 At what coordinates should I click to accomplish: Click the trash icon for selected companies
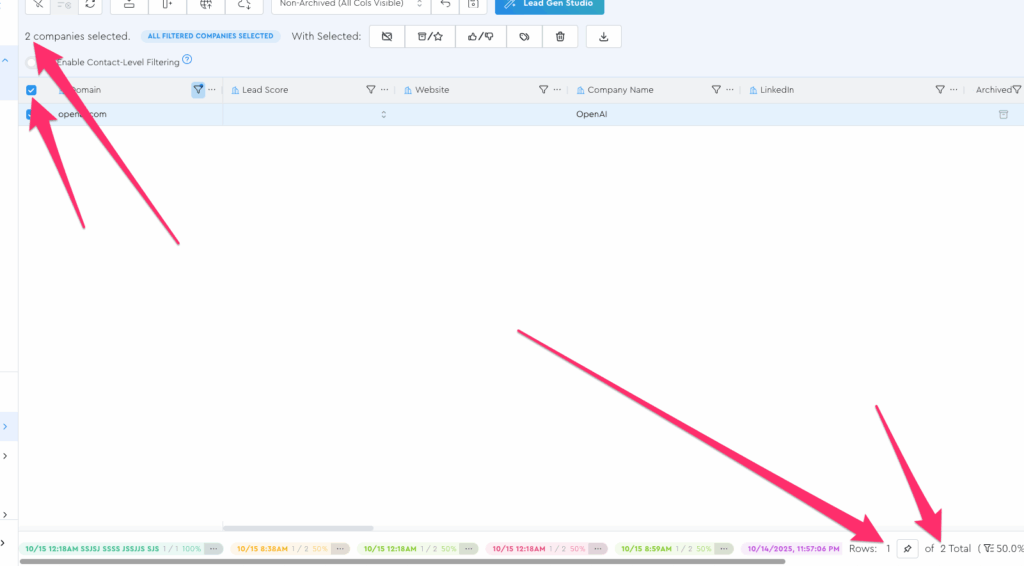(x=560, y=37)
